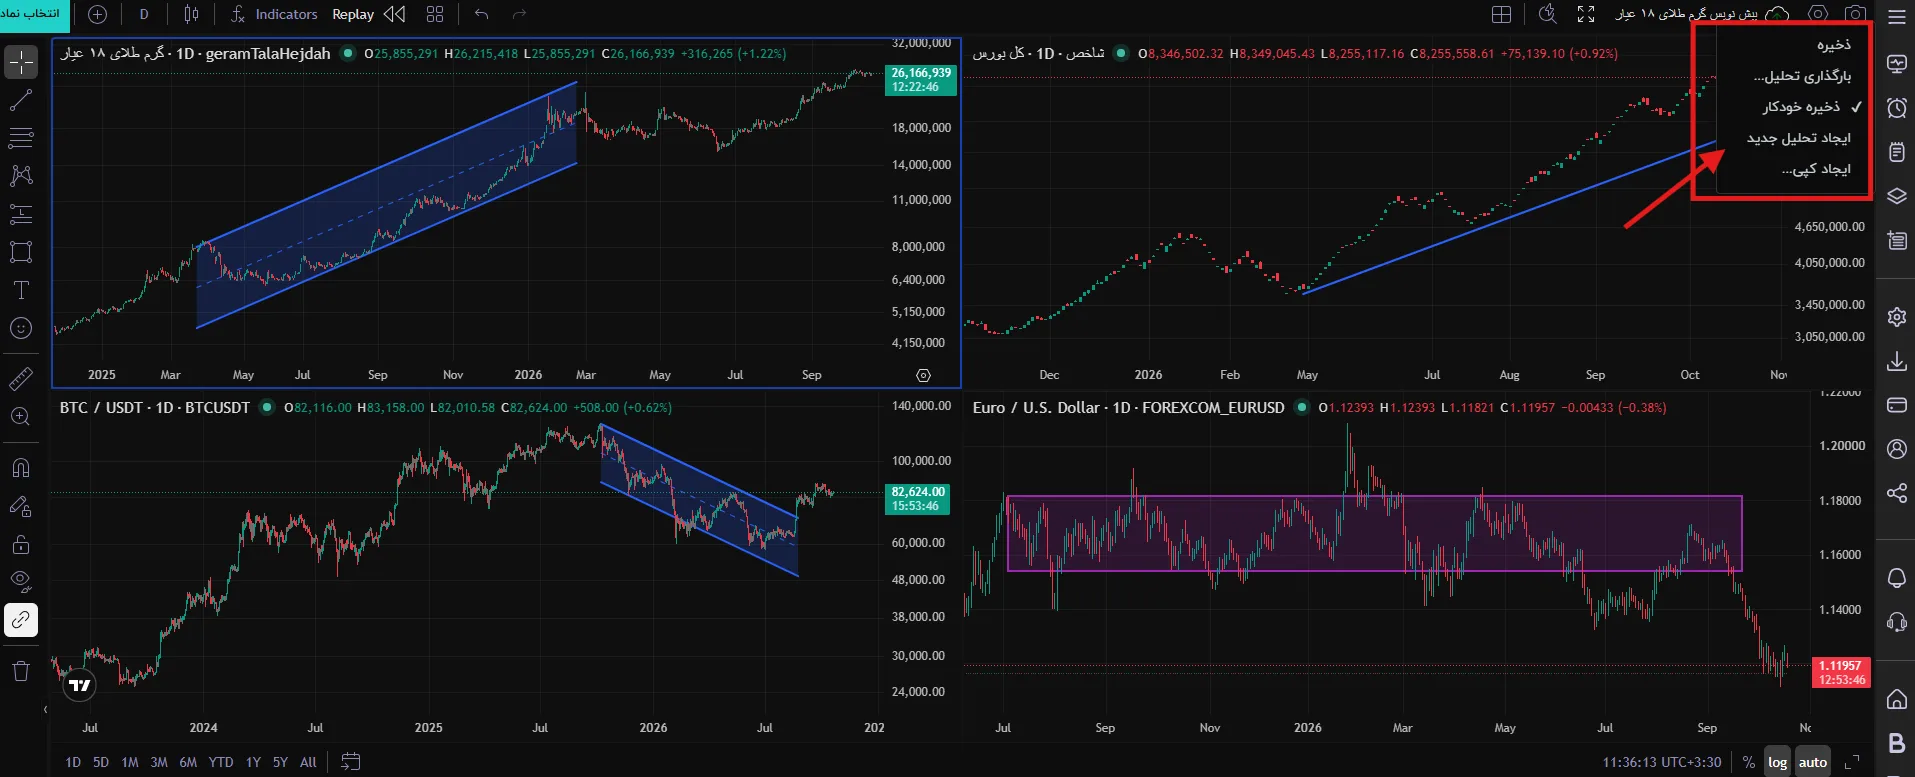Open the go-to-date calendar button
The image size is (1915, 777).
tap(350, 762)
